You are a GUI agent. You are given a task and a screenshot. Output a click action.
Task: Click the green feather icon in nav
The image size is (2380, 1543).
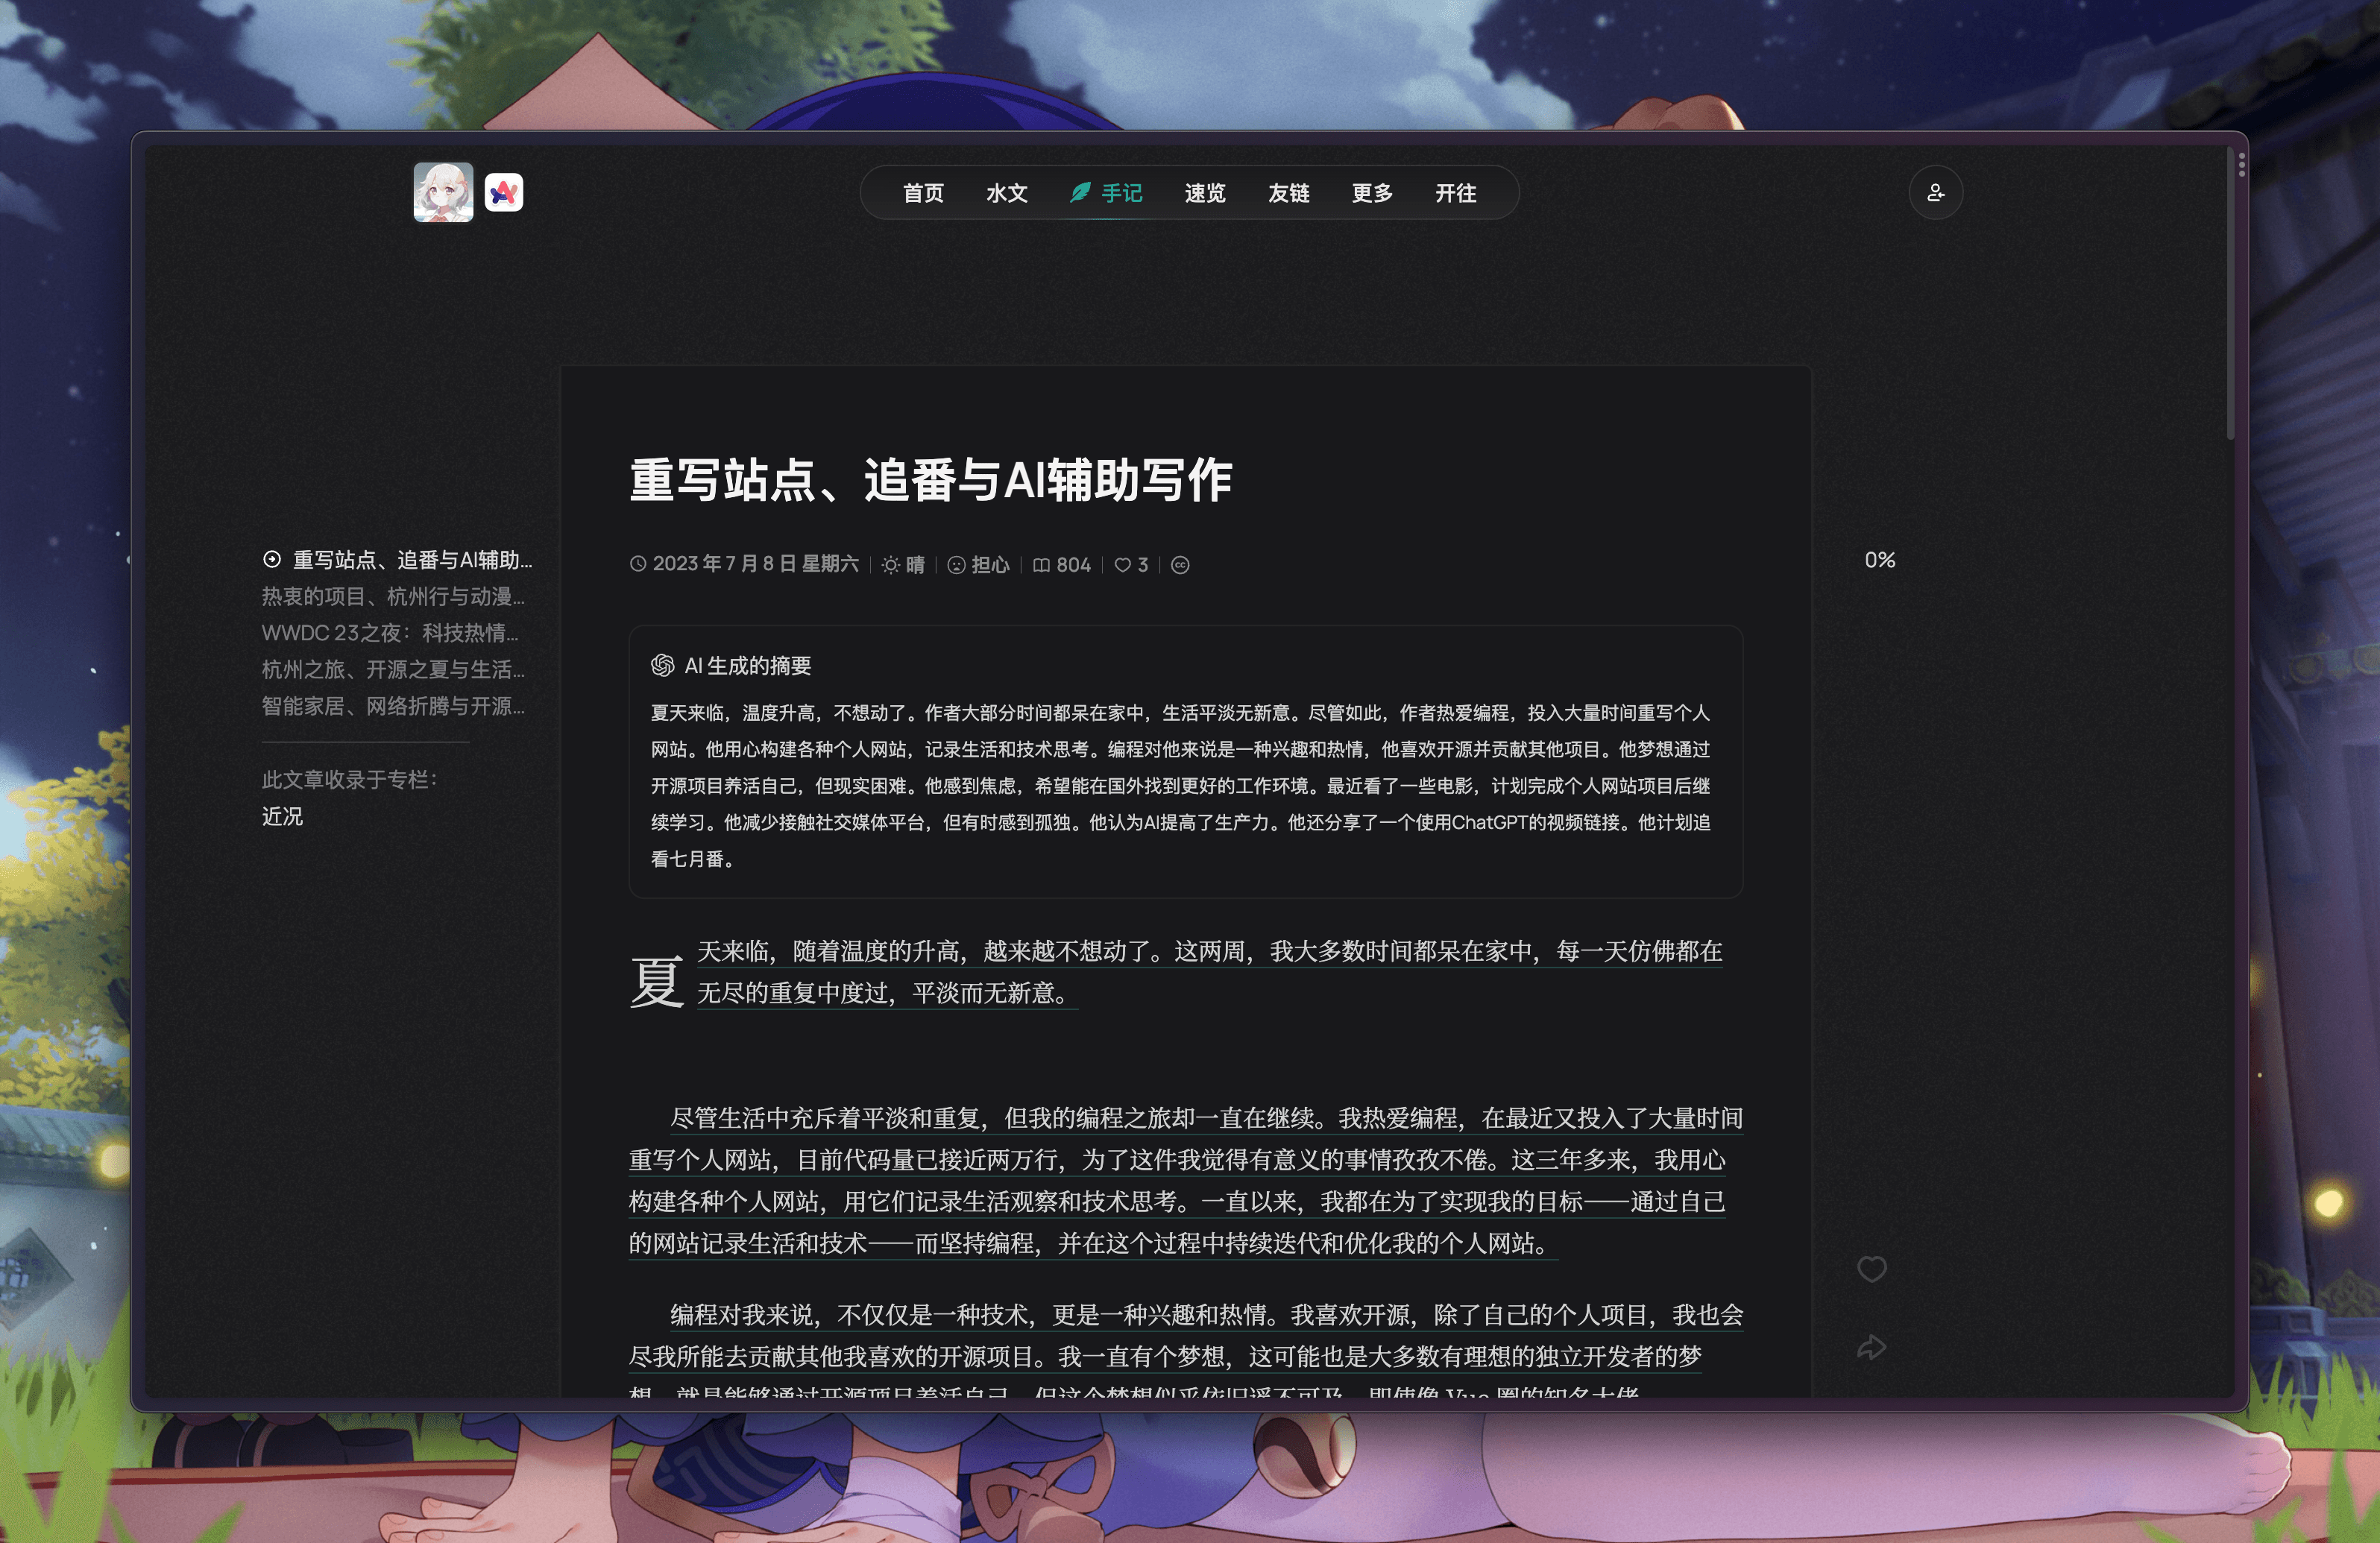[x=1080, y=193]
